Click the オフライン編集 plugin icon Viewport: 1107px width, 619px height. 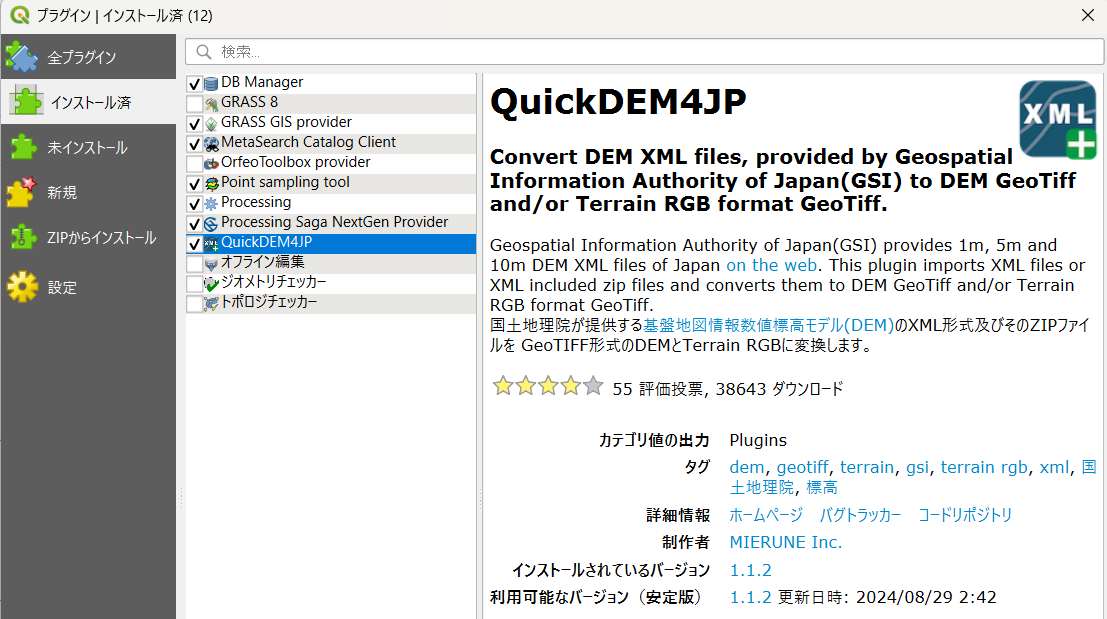pos(211,264)
